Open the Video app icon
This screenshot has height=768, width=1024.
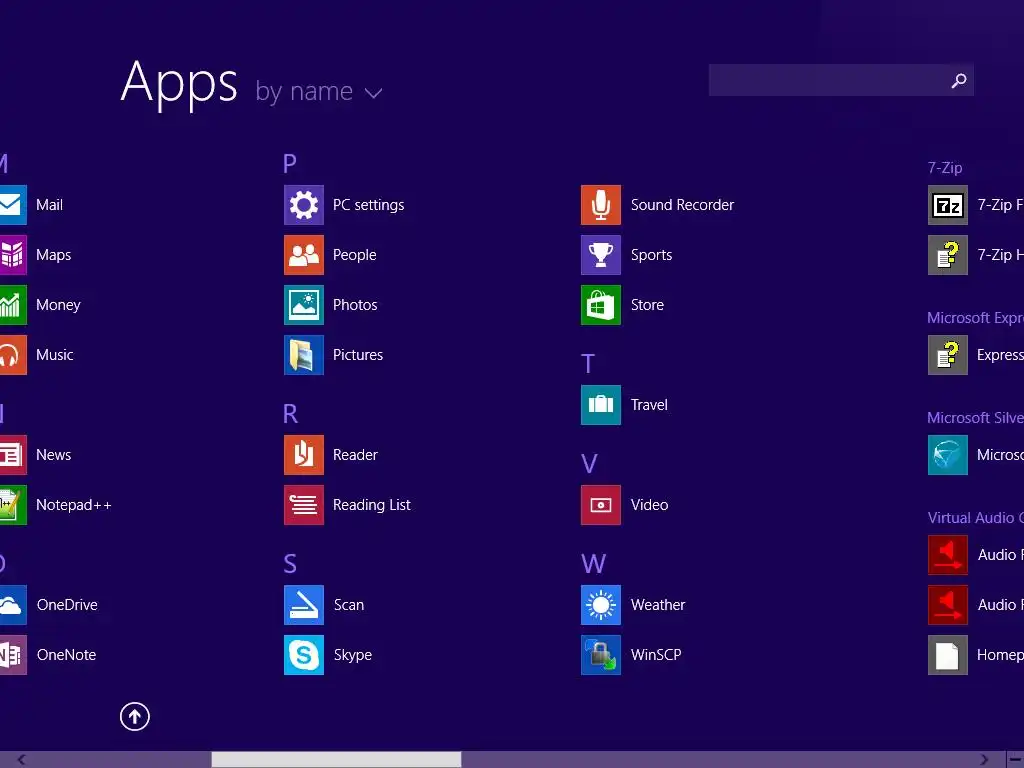point(601,505)
